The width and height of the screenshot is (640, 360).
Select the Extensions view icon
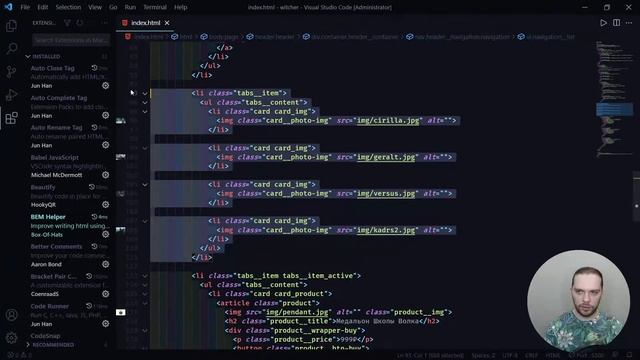11,118
